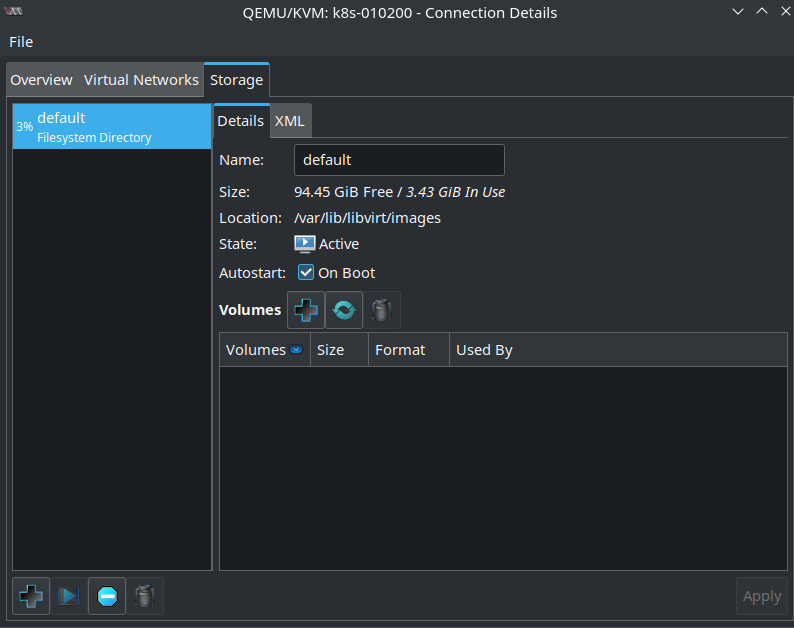This screenshot has height=628, width=794.
Task: Delete volume using trash icon beside refresh
Action: (382, 310)
